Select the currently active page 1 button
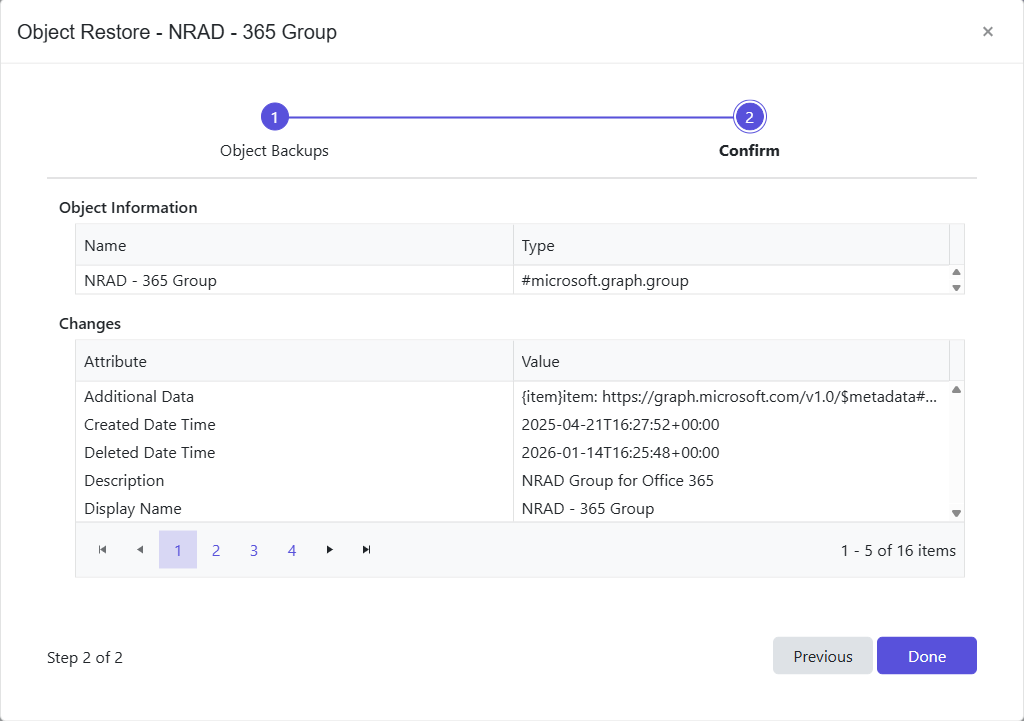Image resolution: width=1024 pixels, height=721 pixels. tap(178, 549)
